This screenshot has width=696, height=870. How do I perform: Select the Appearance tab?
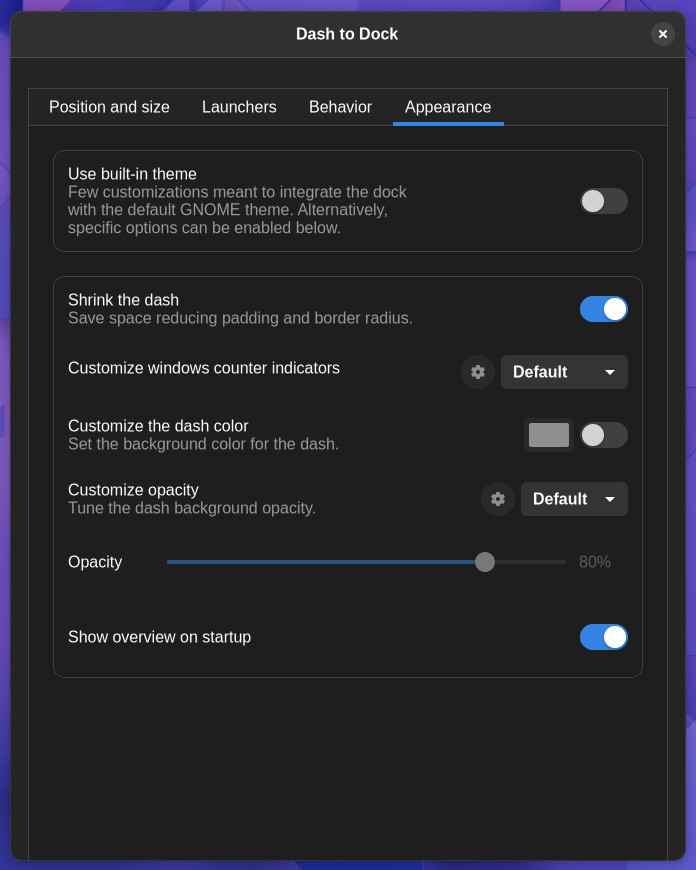448,107
